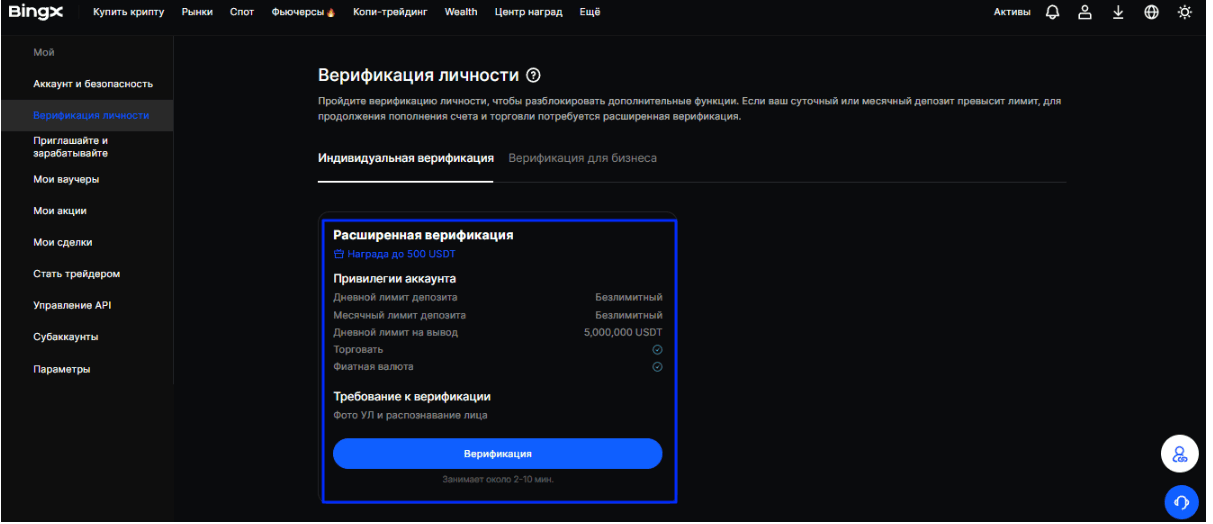Open the user profile icon
The height and width of the screenshot is (524, 1213).
(1084, 12)
